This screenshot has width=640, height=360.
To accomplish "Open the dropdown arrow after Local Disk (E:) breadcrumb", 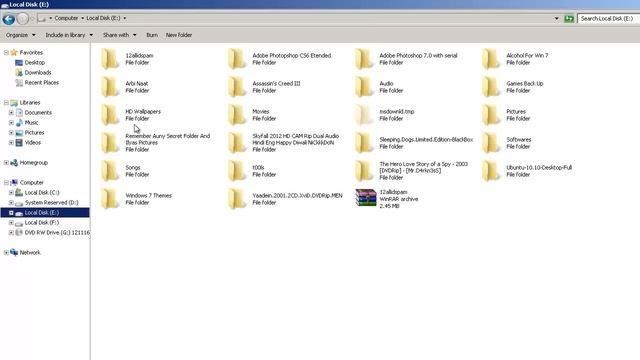I will pyautogui.click(x=124, y=18).
